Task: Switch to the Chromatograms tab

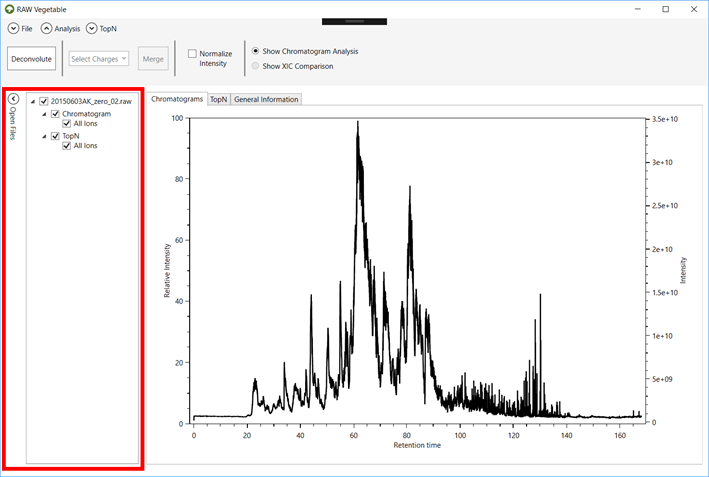Action: coord(177,99)
